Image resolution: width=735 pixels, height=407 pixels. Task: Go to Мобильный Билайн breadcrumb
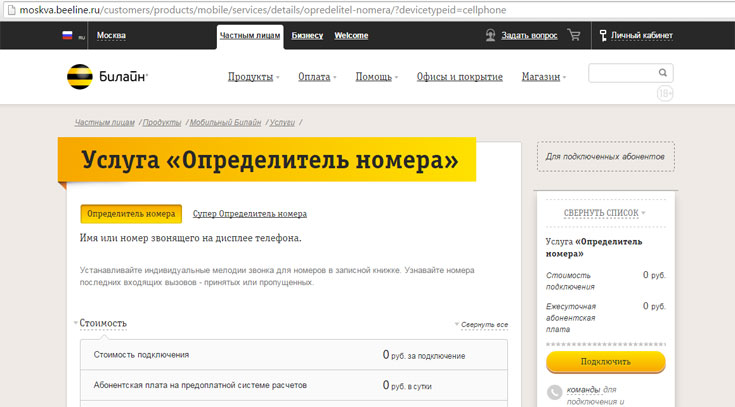(225, 122)
